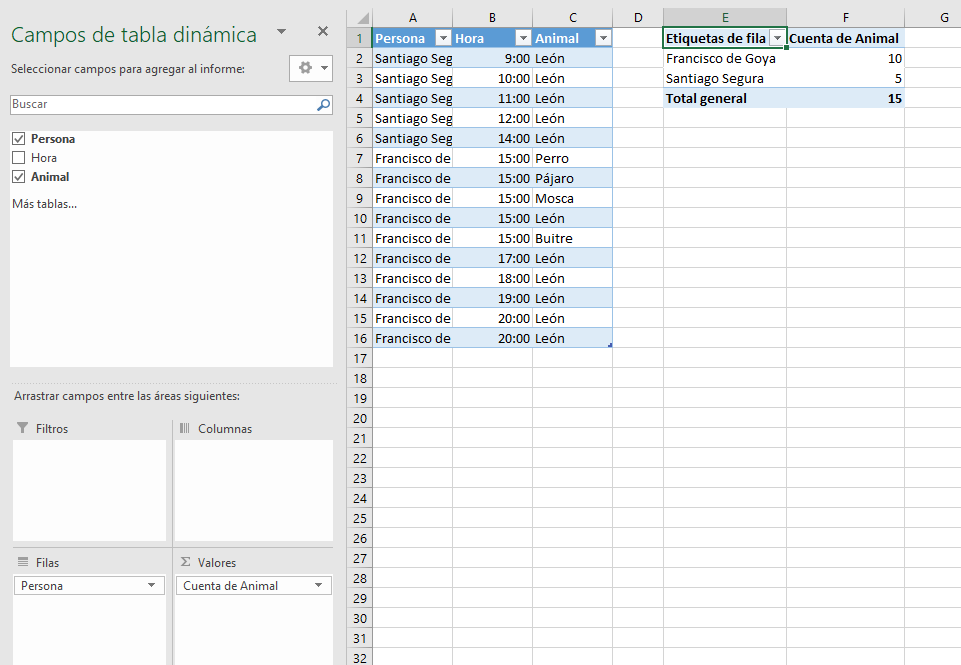Click the select-all corner of the sheet
This screenshot has width=961, height=665.
[360, 18]
